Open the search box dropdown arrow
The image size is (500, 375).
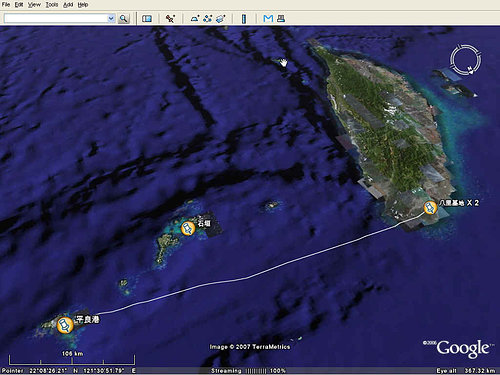pyautogui.click(x=111, y=19)
